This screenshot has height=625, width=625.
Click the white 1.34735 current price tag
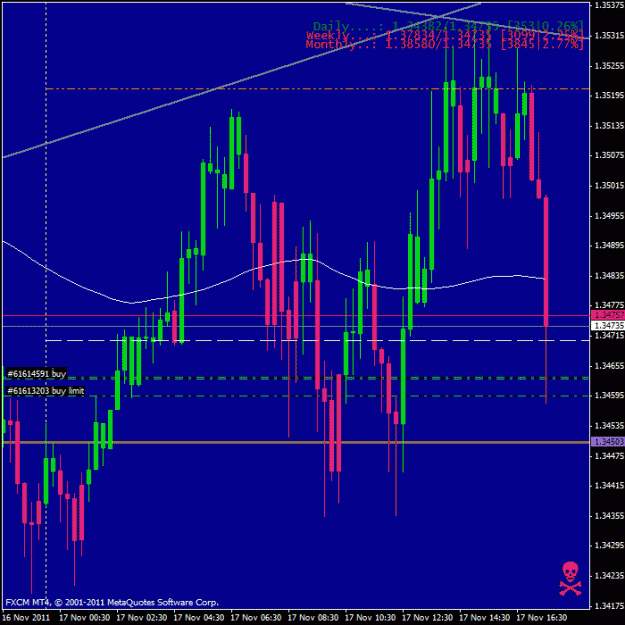coord(608,326)
